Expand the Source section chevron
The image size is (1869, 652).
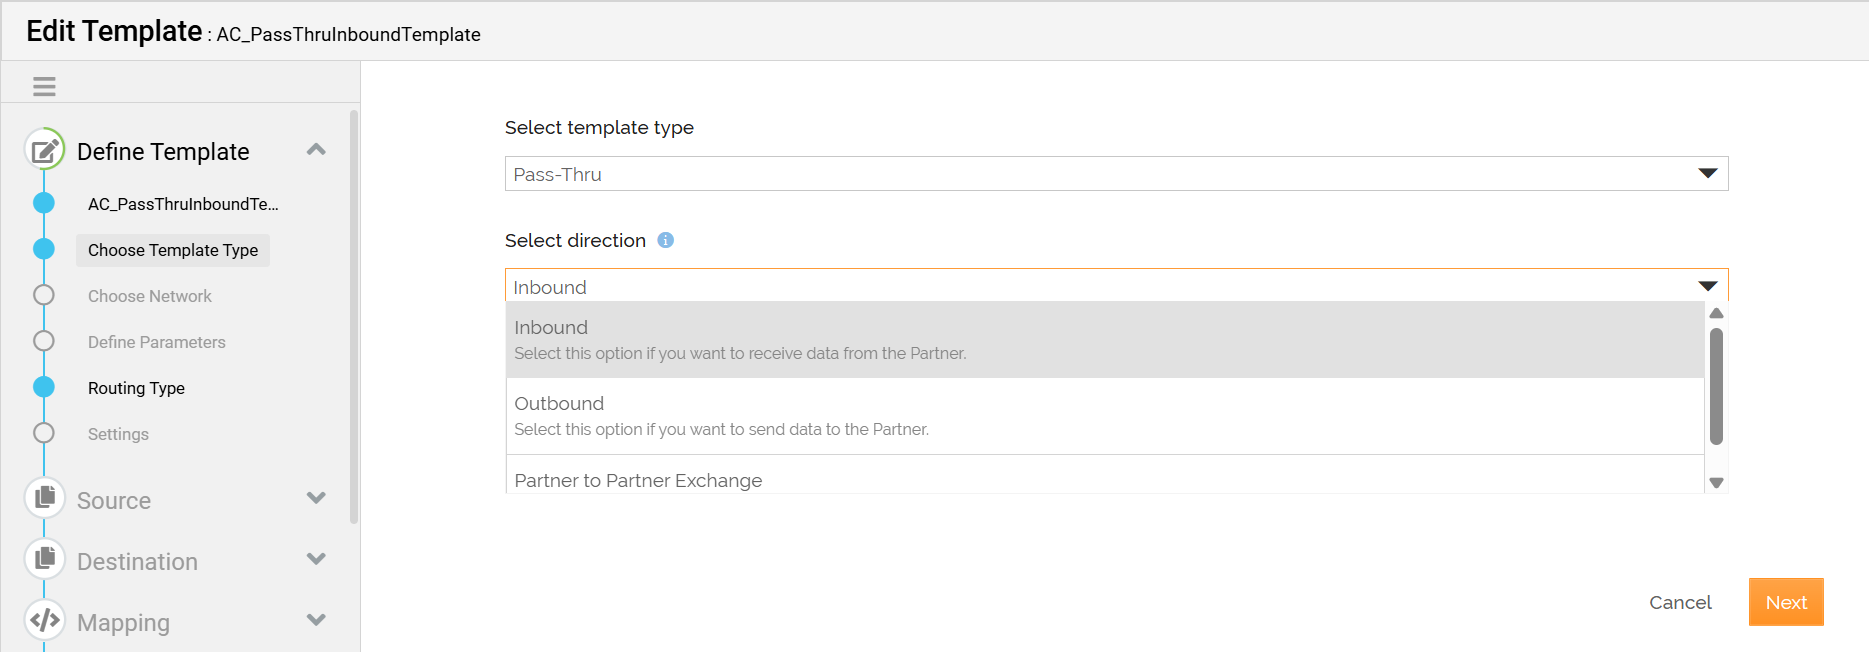316,498
